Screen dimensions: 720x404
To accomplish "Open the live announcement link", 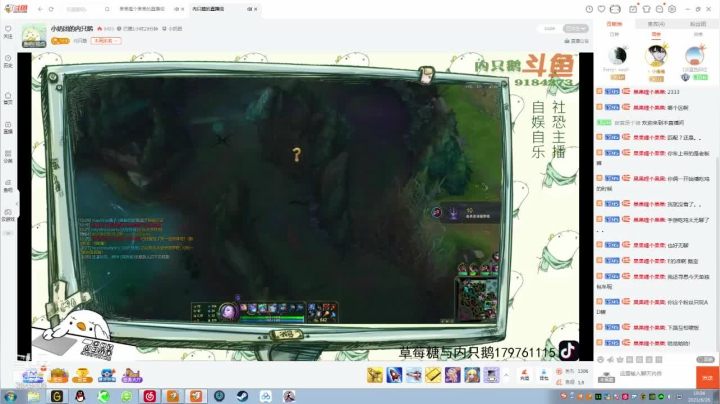I will [576, 41].
